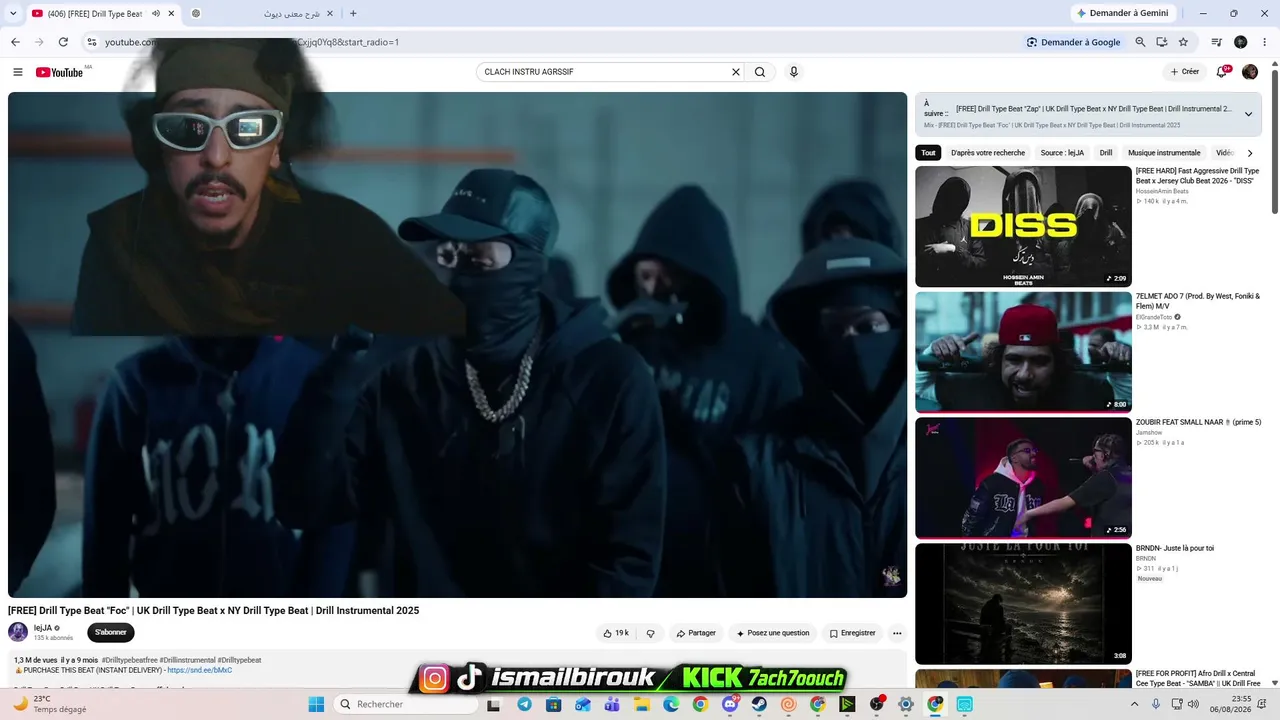Open the HosseinAmin Beats channel name

tap(1162, 191)
